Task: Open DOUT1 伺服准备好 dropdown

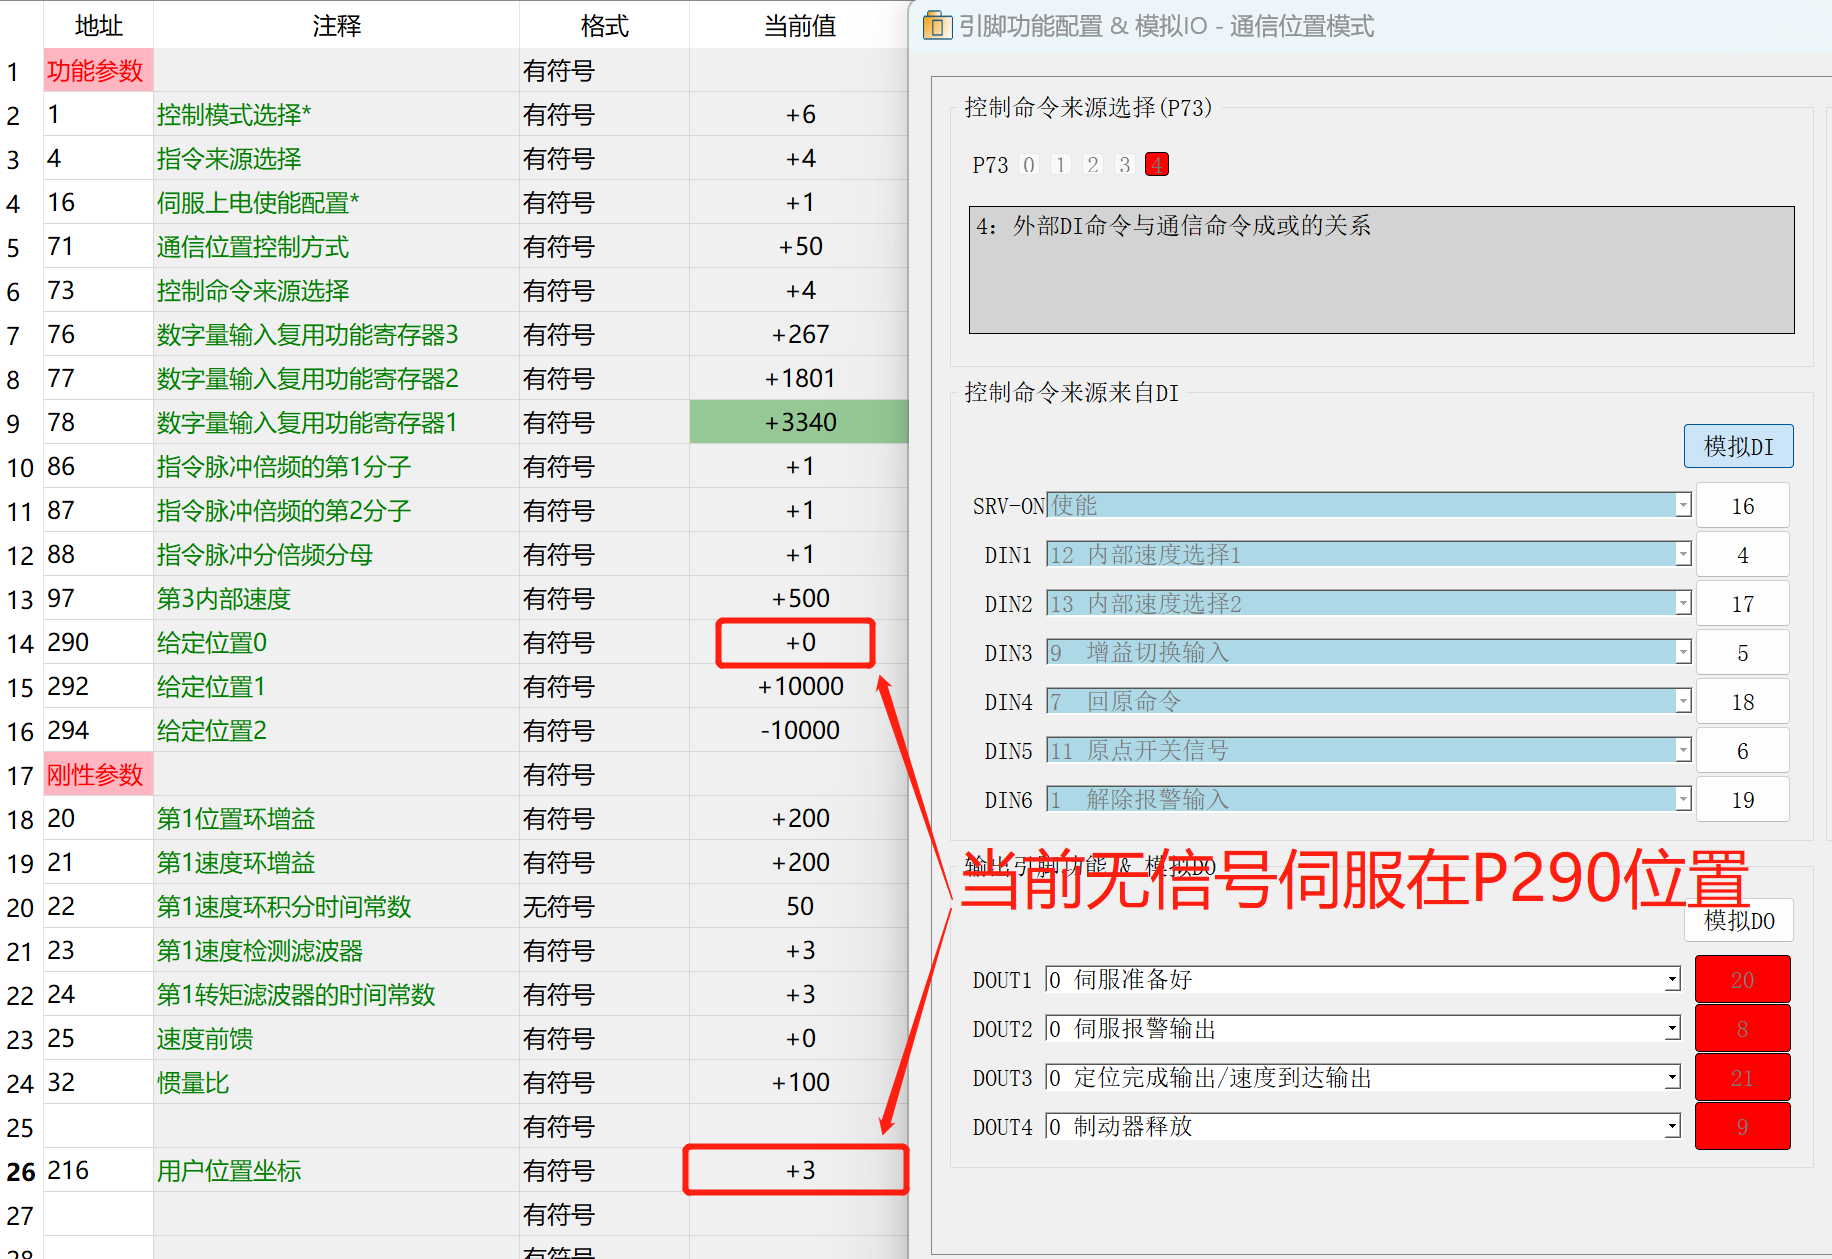Action: coord(1672,980)
